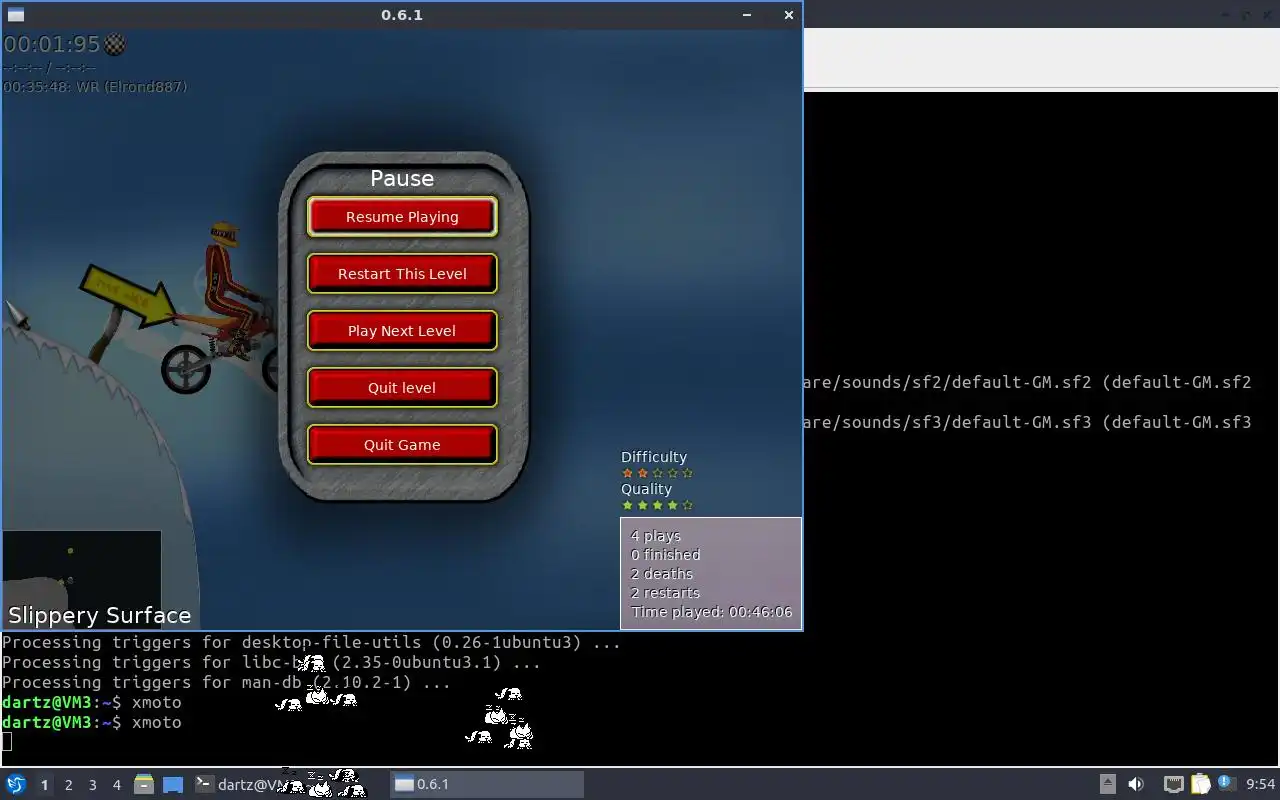The image size is (1280, 800).
Task: Click the Difficulty star rating
Action: coord(657,473)
